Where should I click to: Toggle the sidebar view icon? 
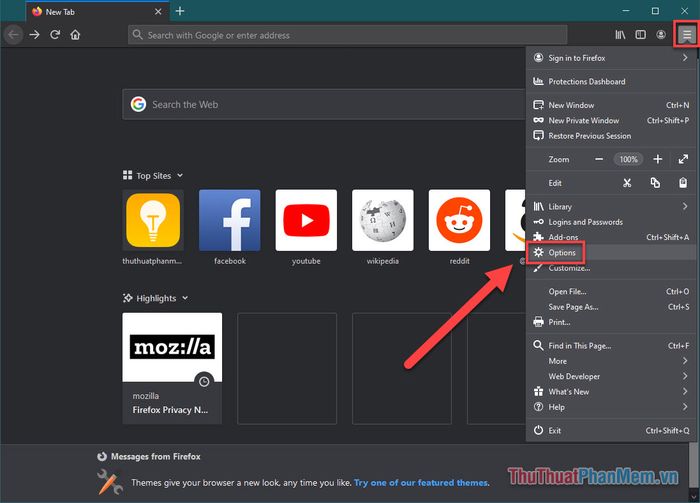click(x=641, y=35)
